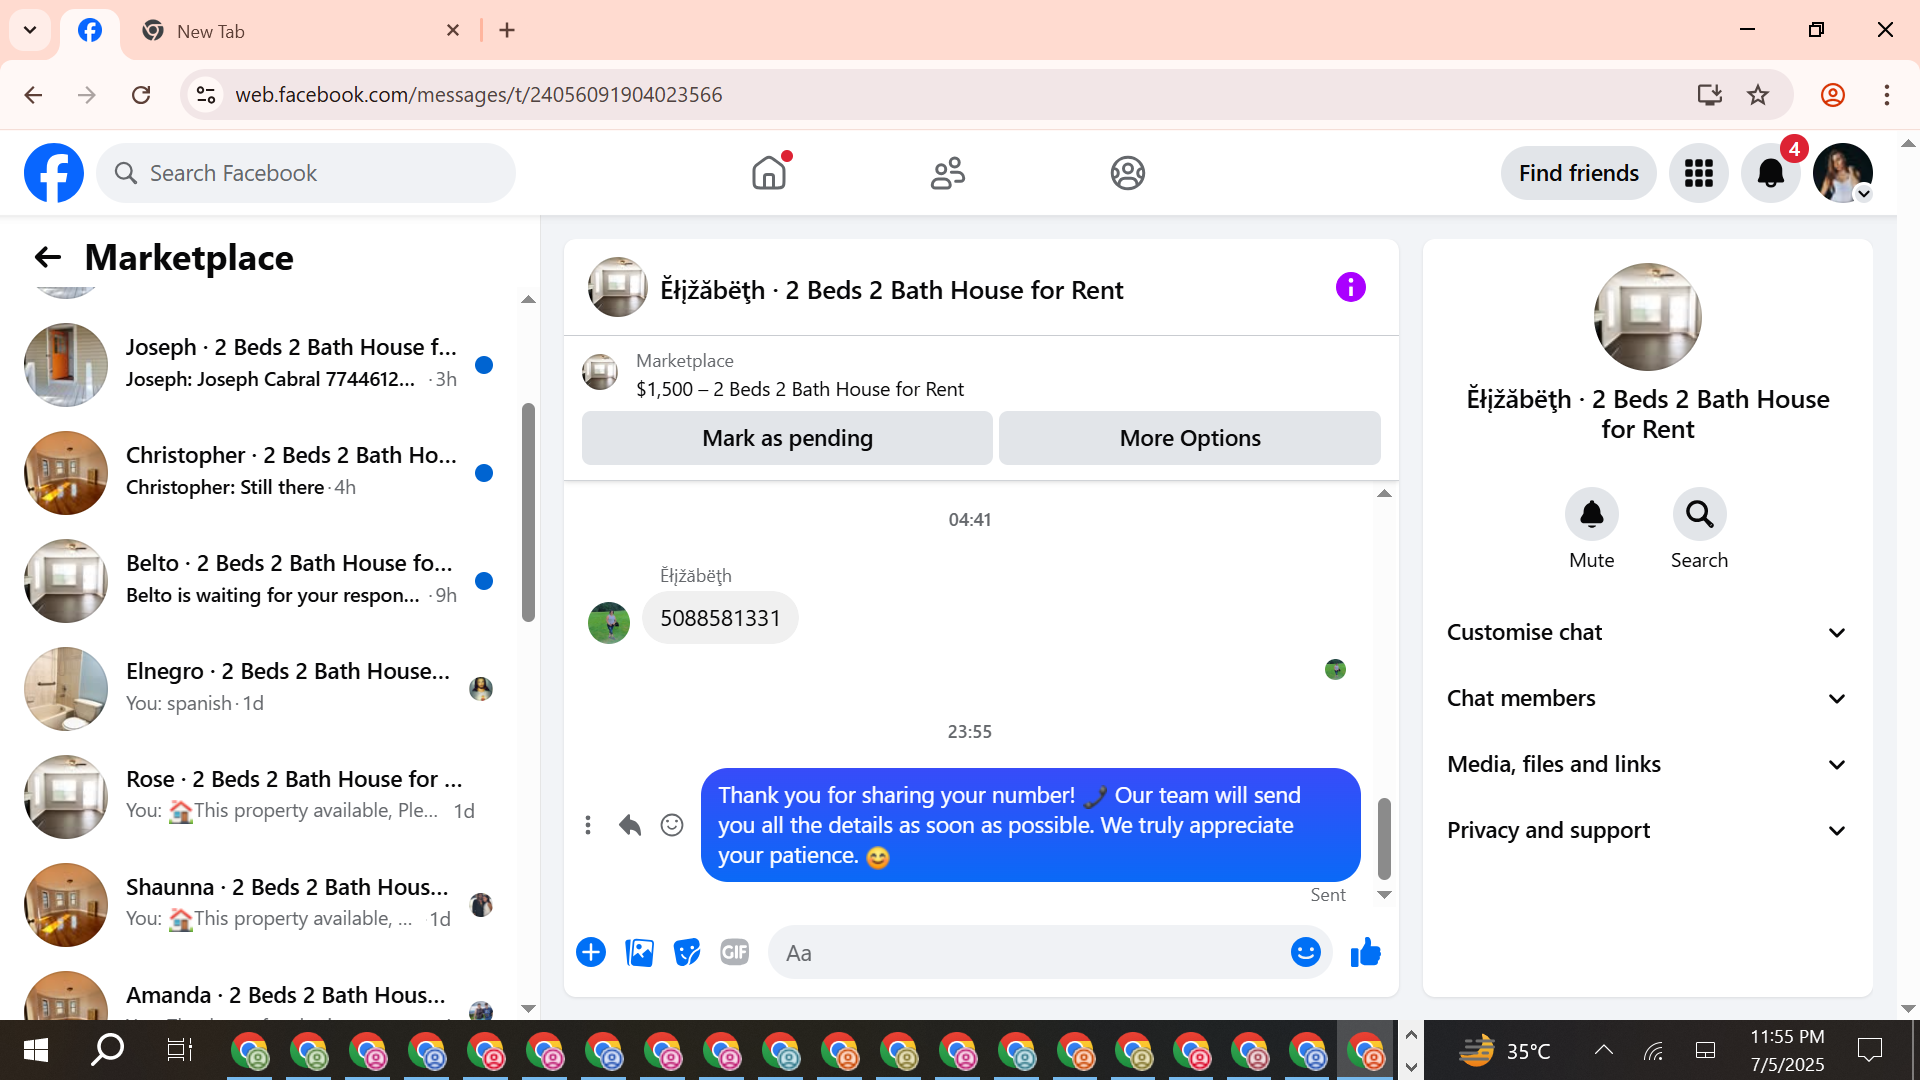Expand Customise chat section
Screen dimensions: 1920x1080
click(1646, 632)
